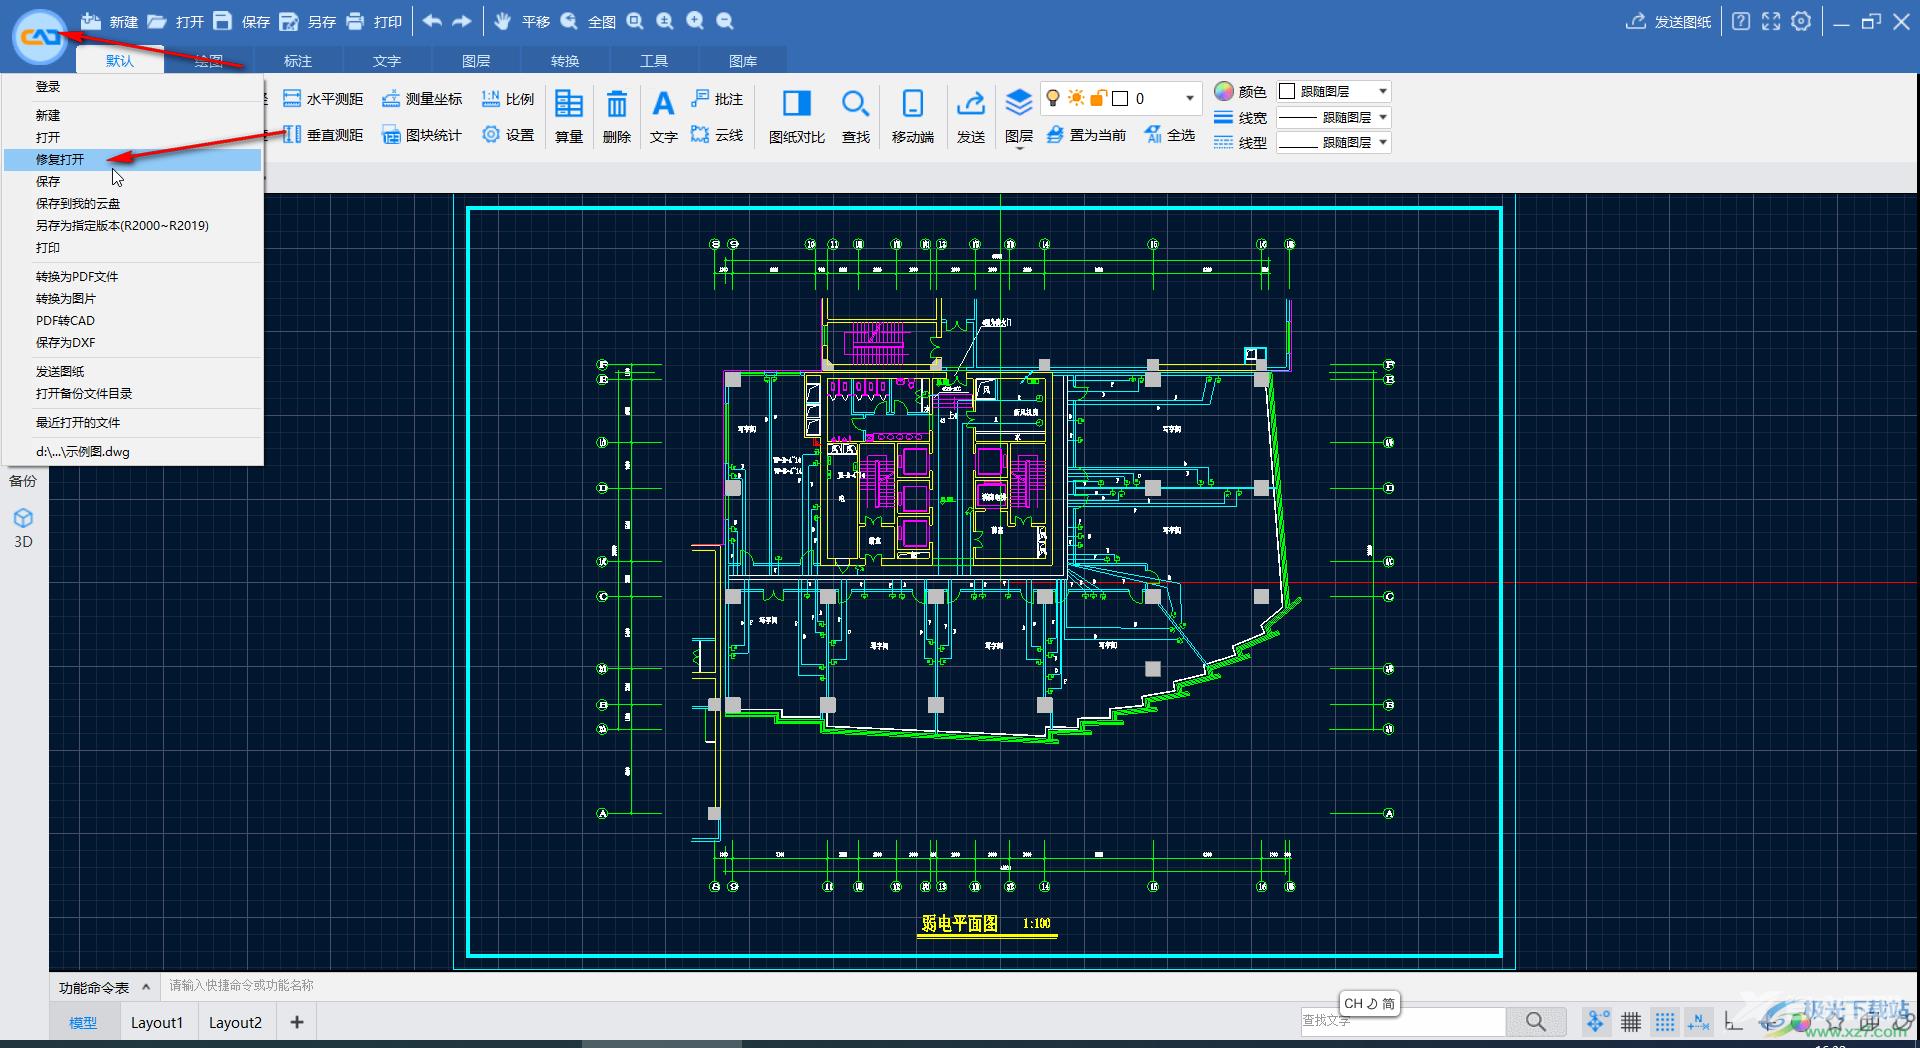The width and height of the screenshot is (1920, 1048).
Task: Switch to the 转换 ribbon tab
Action: point(565,61)
